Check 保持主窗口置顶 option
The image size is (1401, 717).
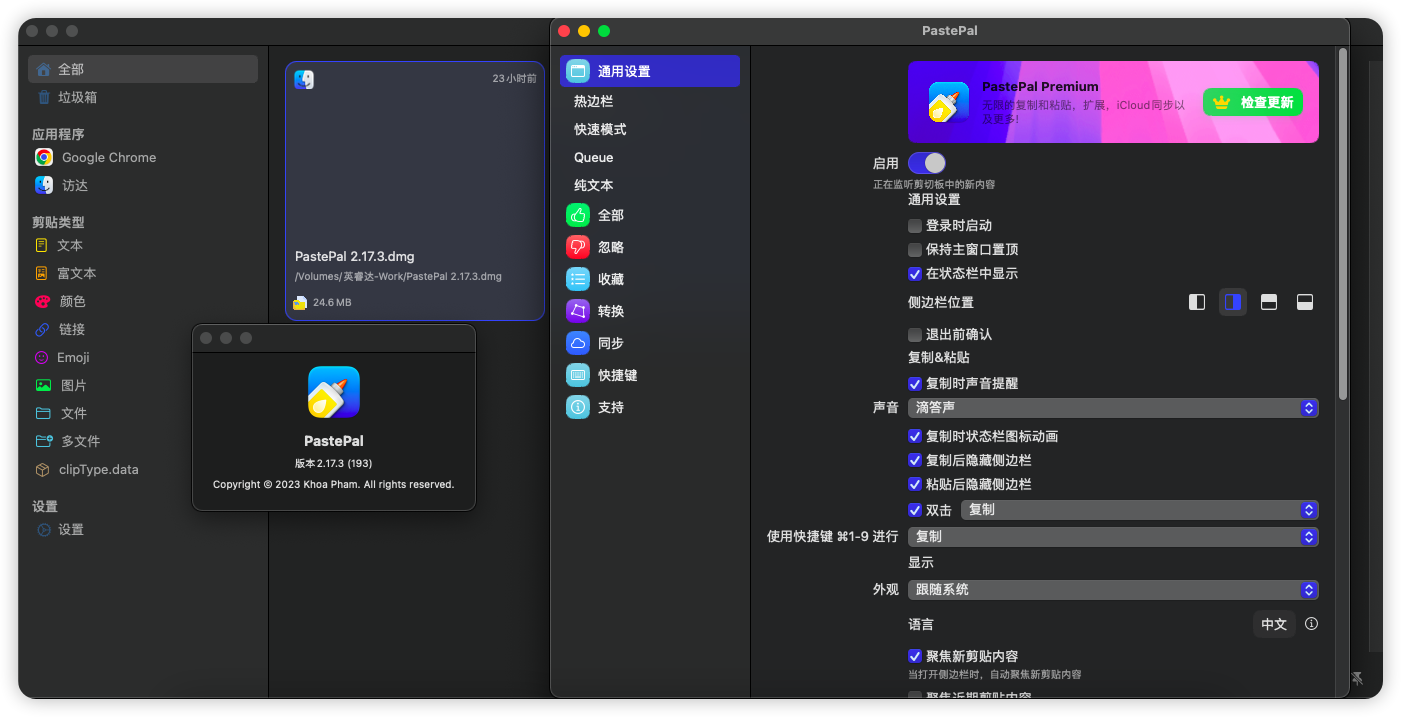click(x=915, y=250)
